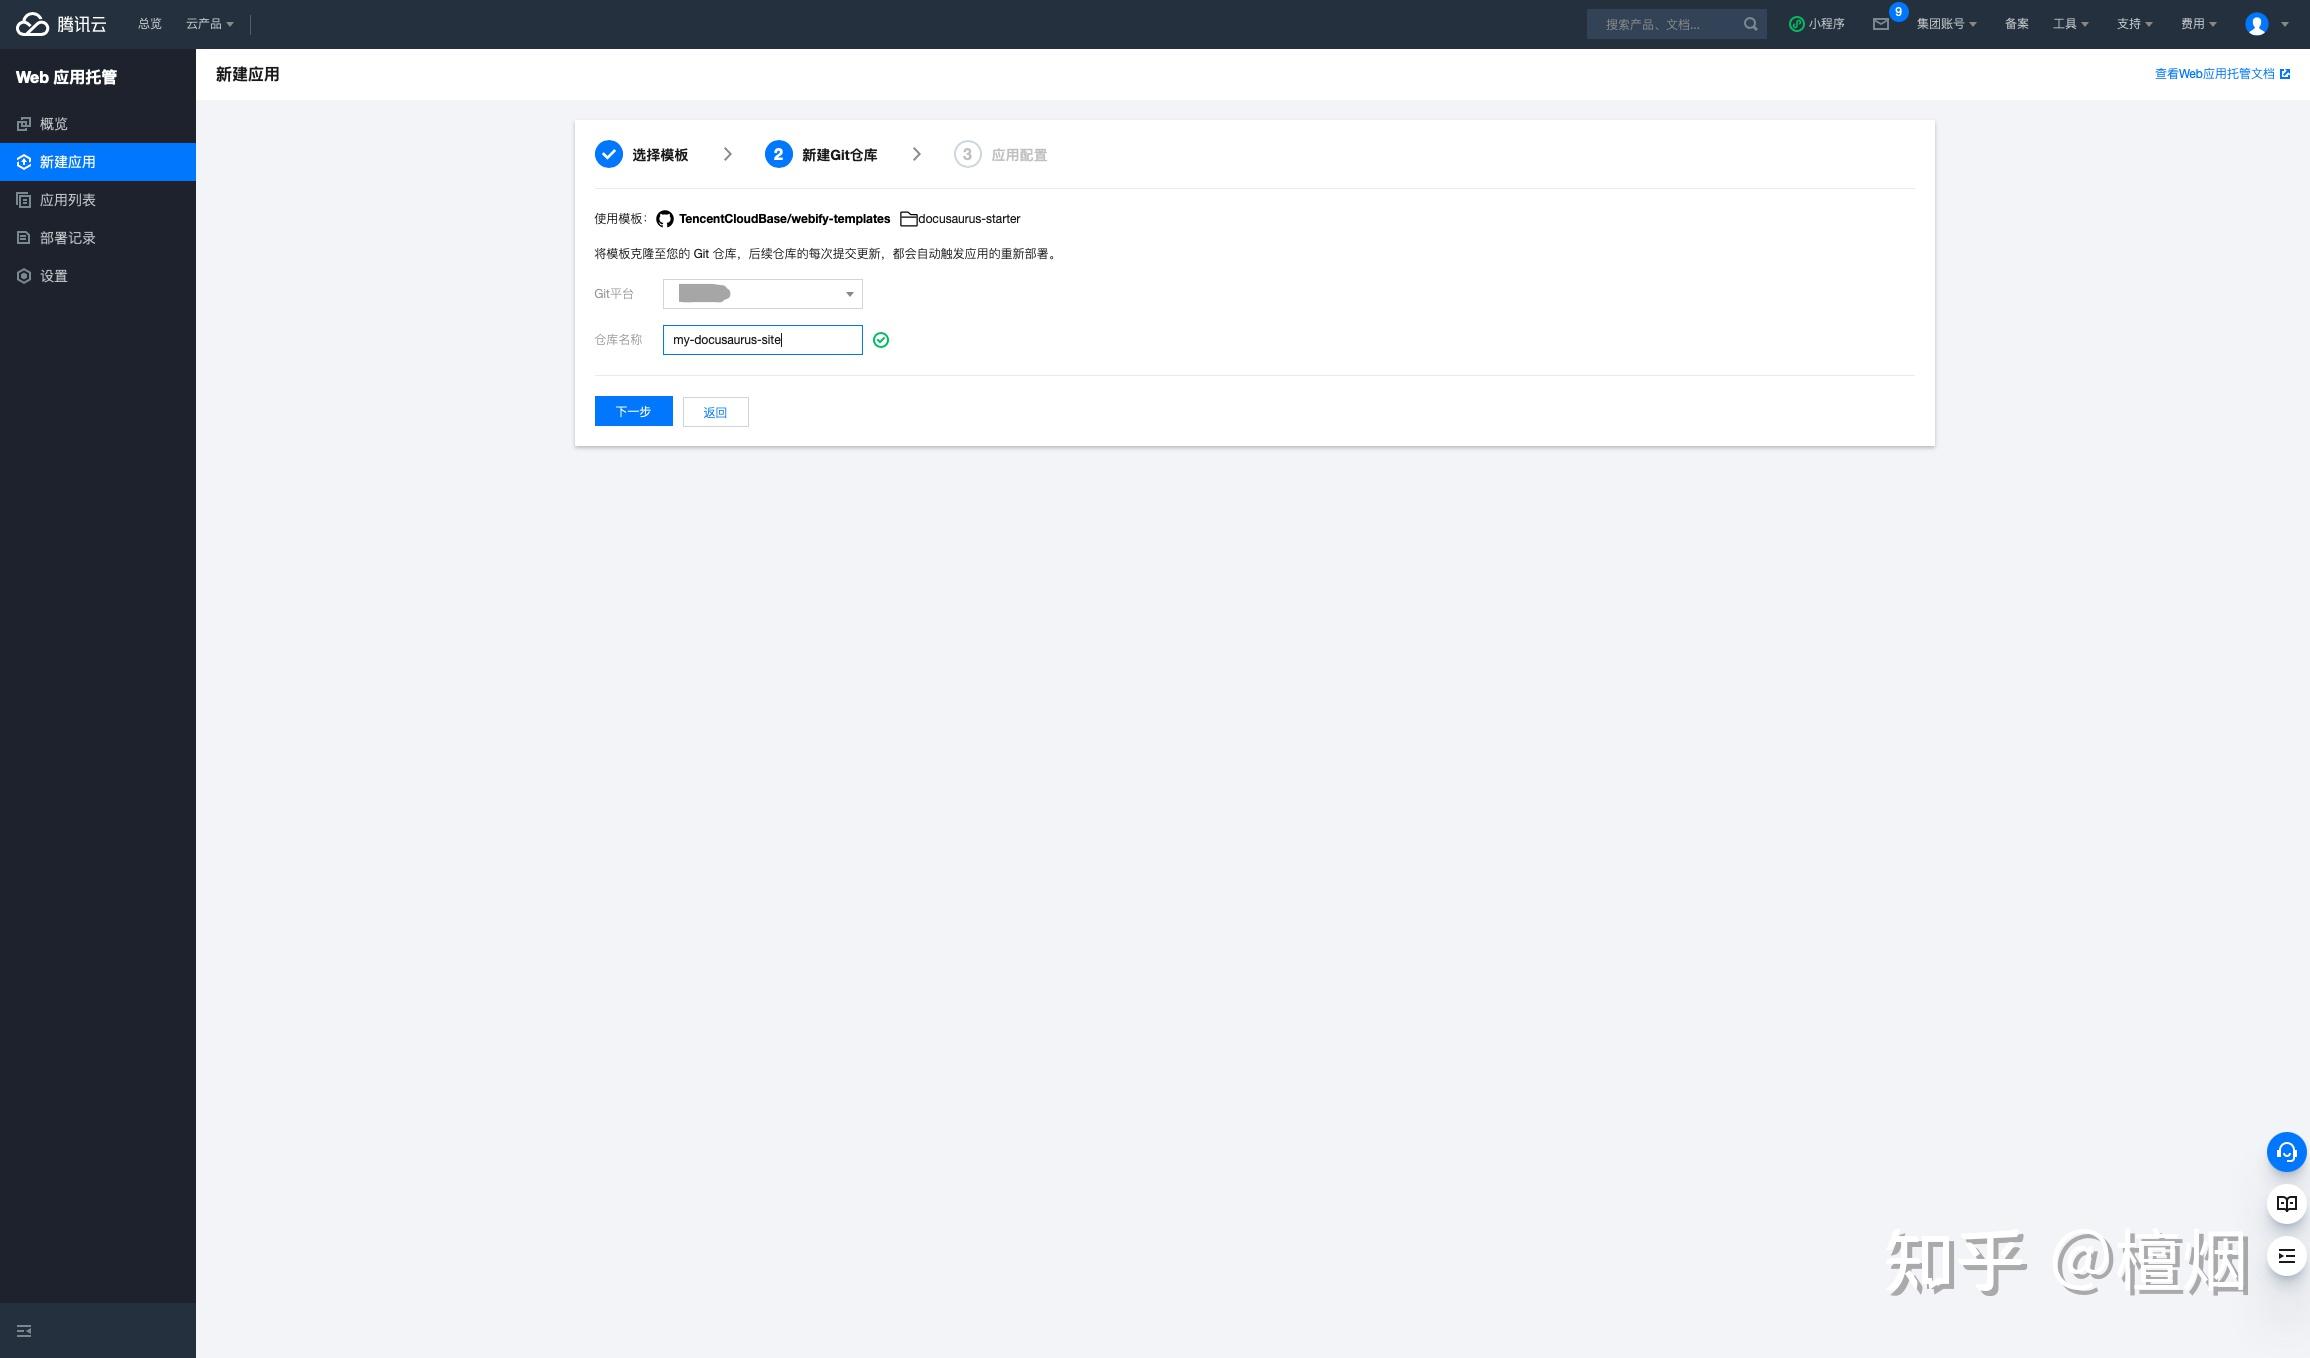Open the 总览 overview link
Image resolution: width=2310 pixels, height=1358 pixels.
pyautogui.click(x=150, y=24)
